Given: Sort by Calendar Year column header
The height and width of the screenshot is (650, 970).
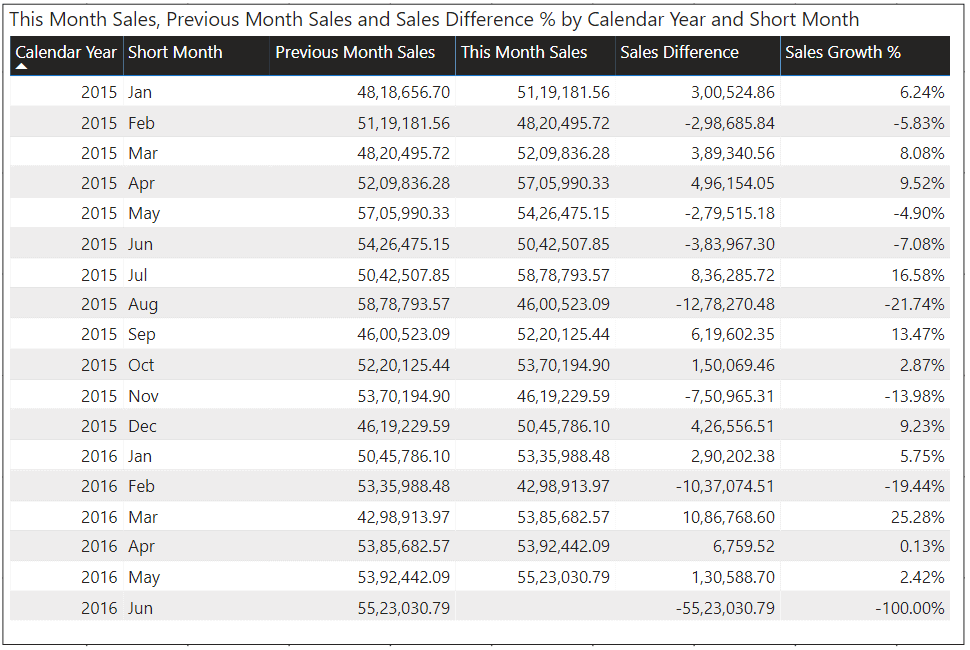Looking at the screenshot, I should pyautogui.click(x=66, y=52).
